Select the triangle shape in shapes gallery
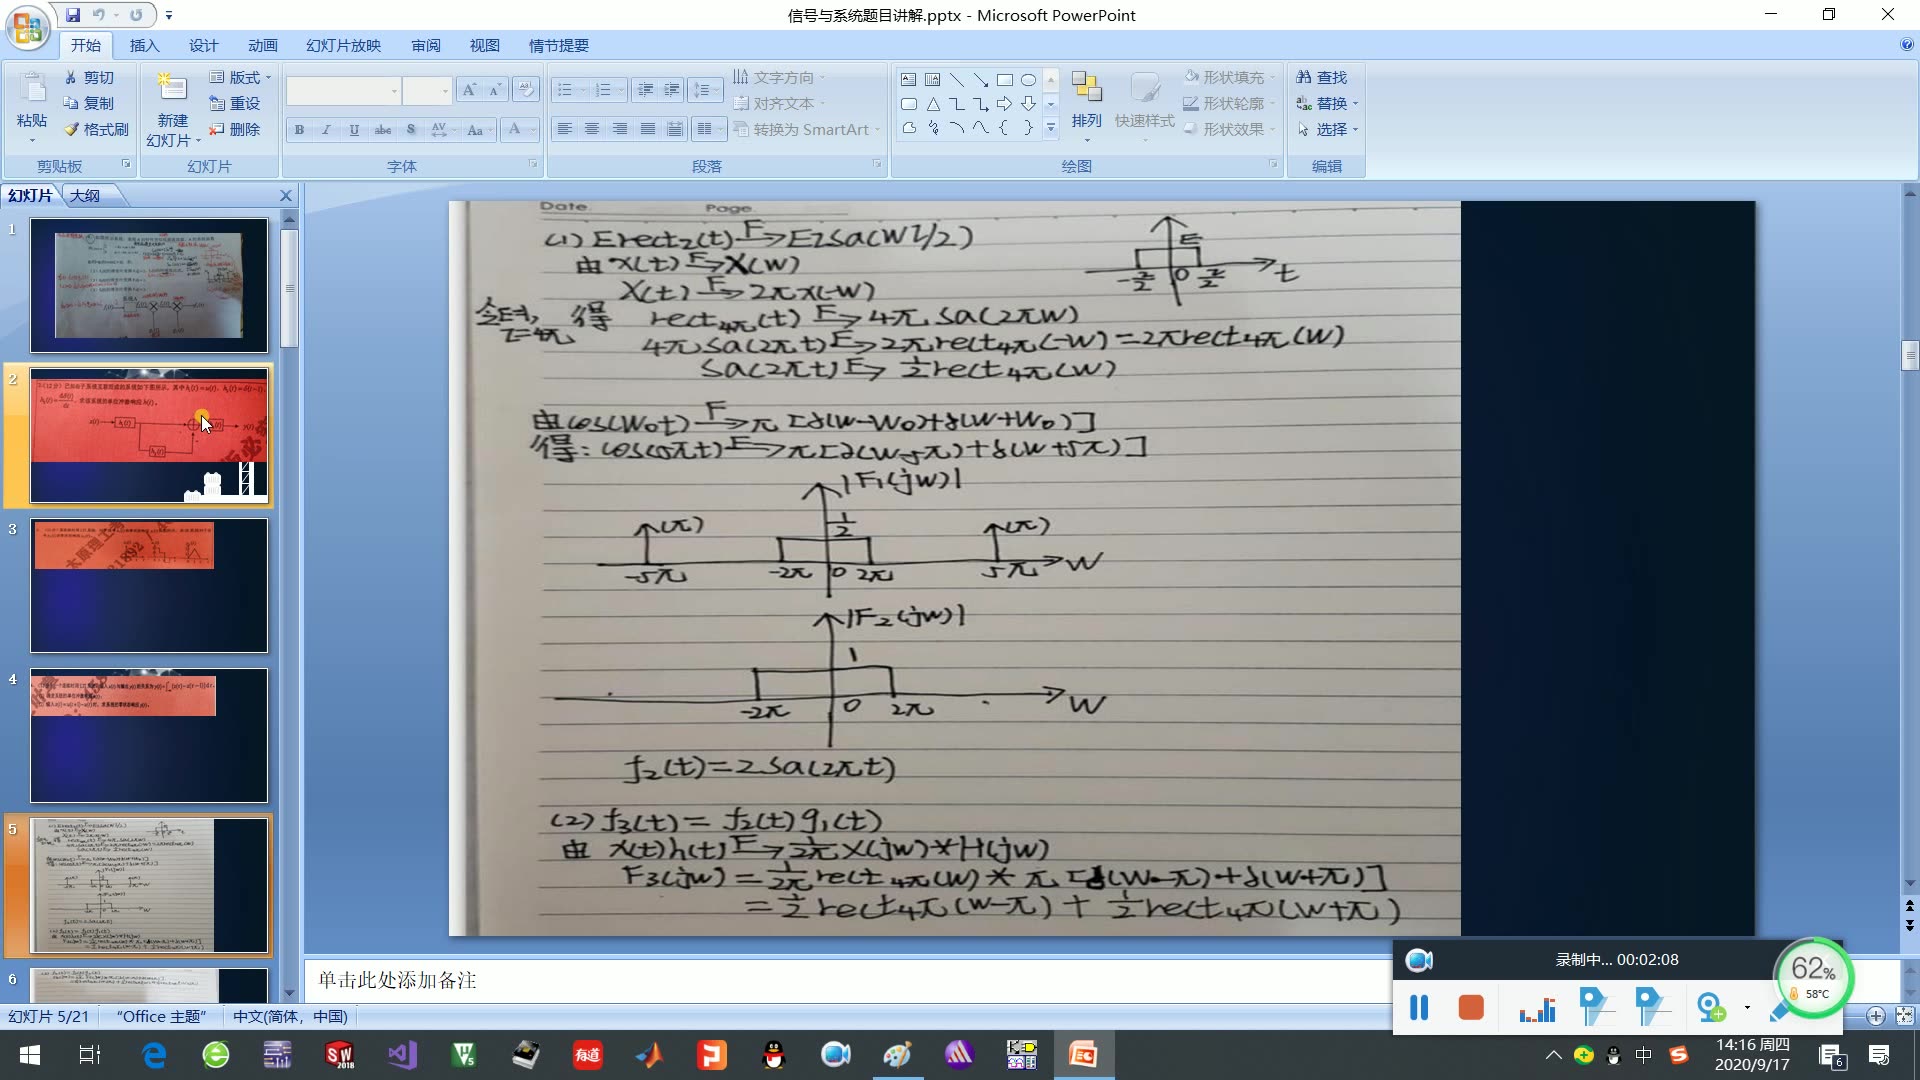Image resolution: width=1920 pixels, height=1080 pixels. pyautogui.click(x=932, y=104)
